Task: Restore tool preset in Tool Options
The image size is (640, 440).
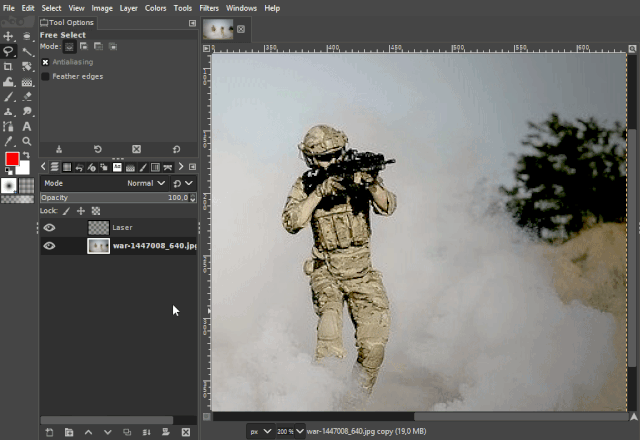Action: [98, 149]
